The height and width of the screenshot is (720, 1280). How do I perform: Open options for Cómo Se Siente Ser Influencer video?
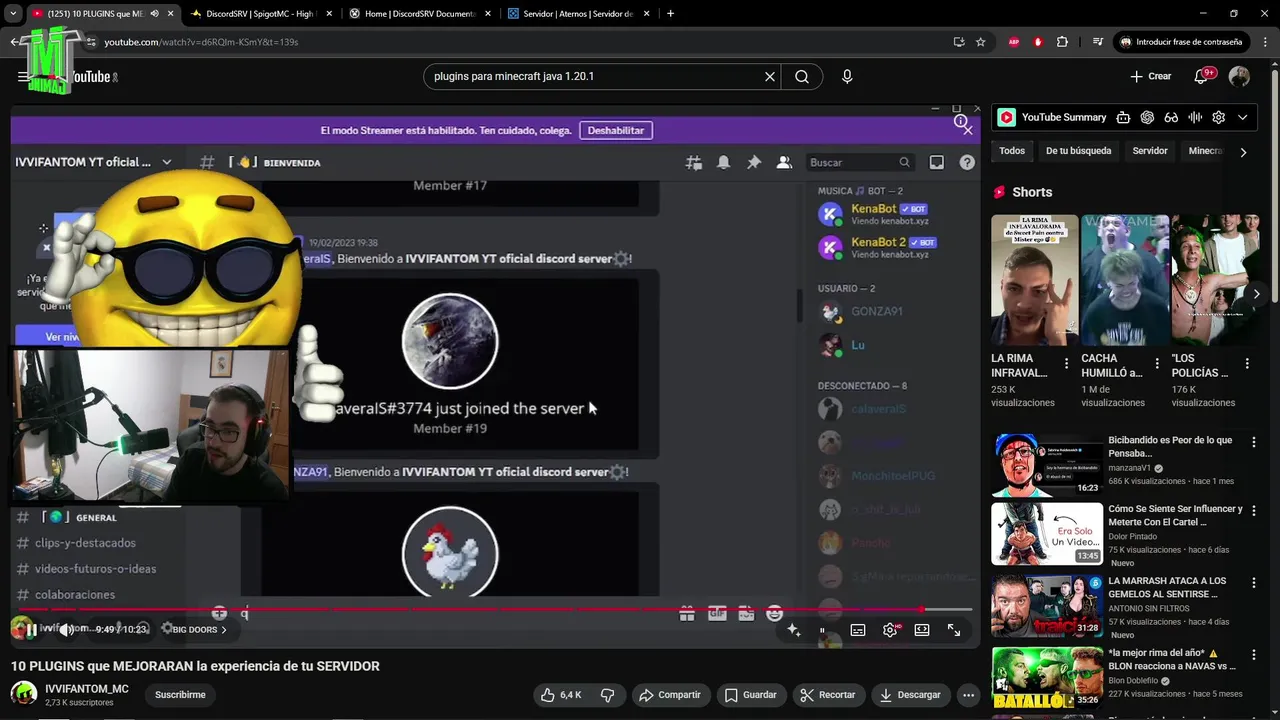tap(1254, 510)
